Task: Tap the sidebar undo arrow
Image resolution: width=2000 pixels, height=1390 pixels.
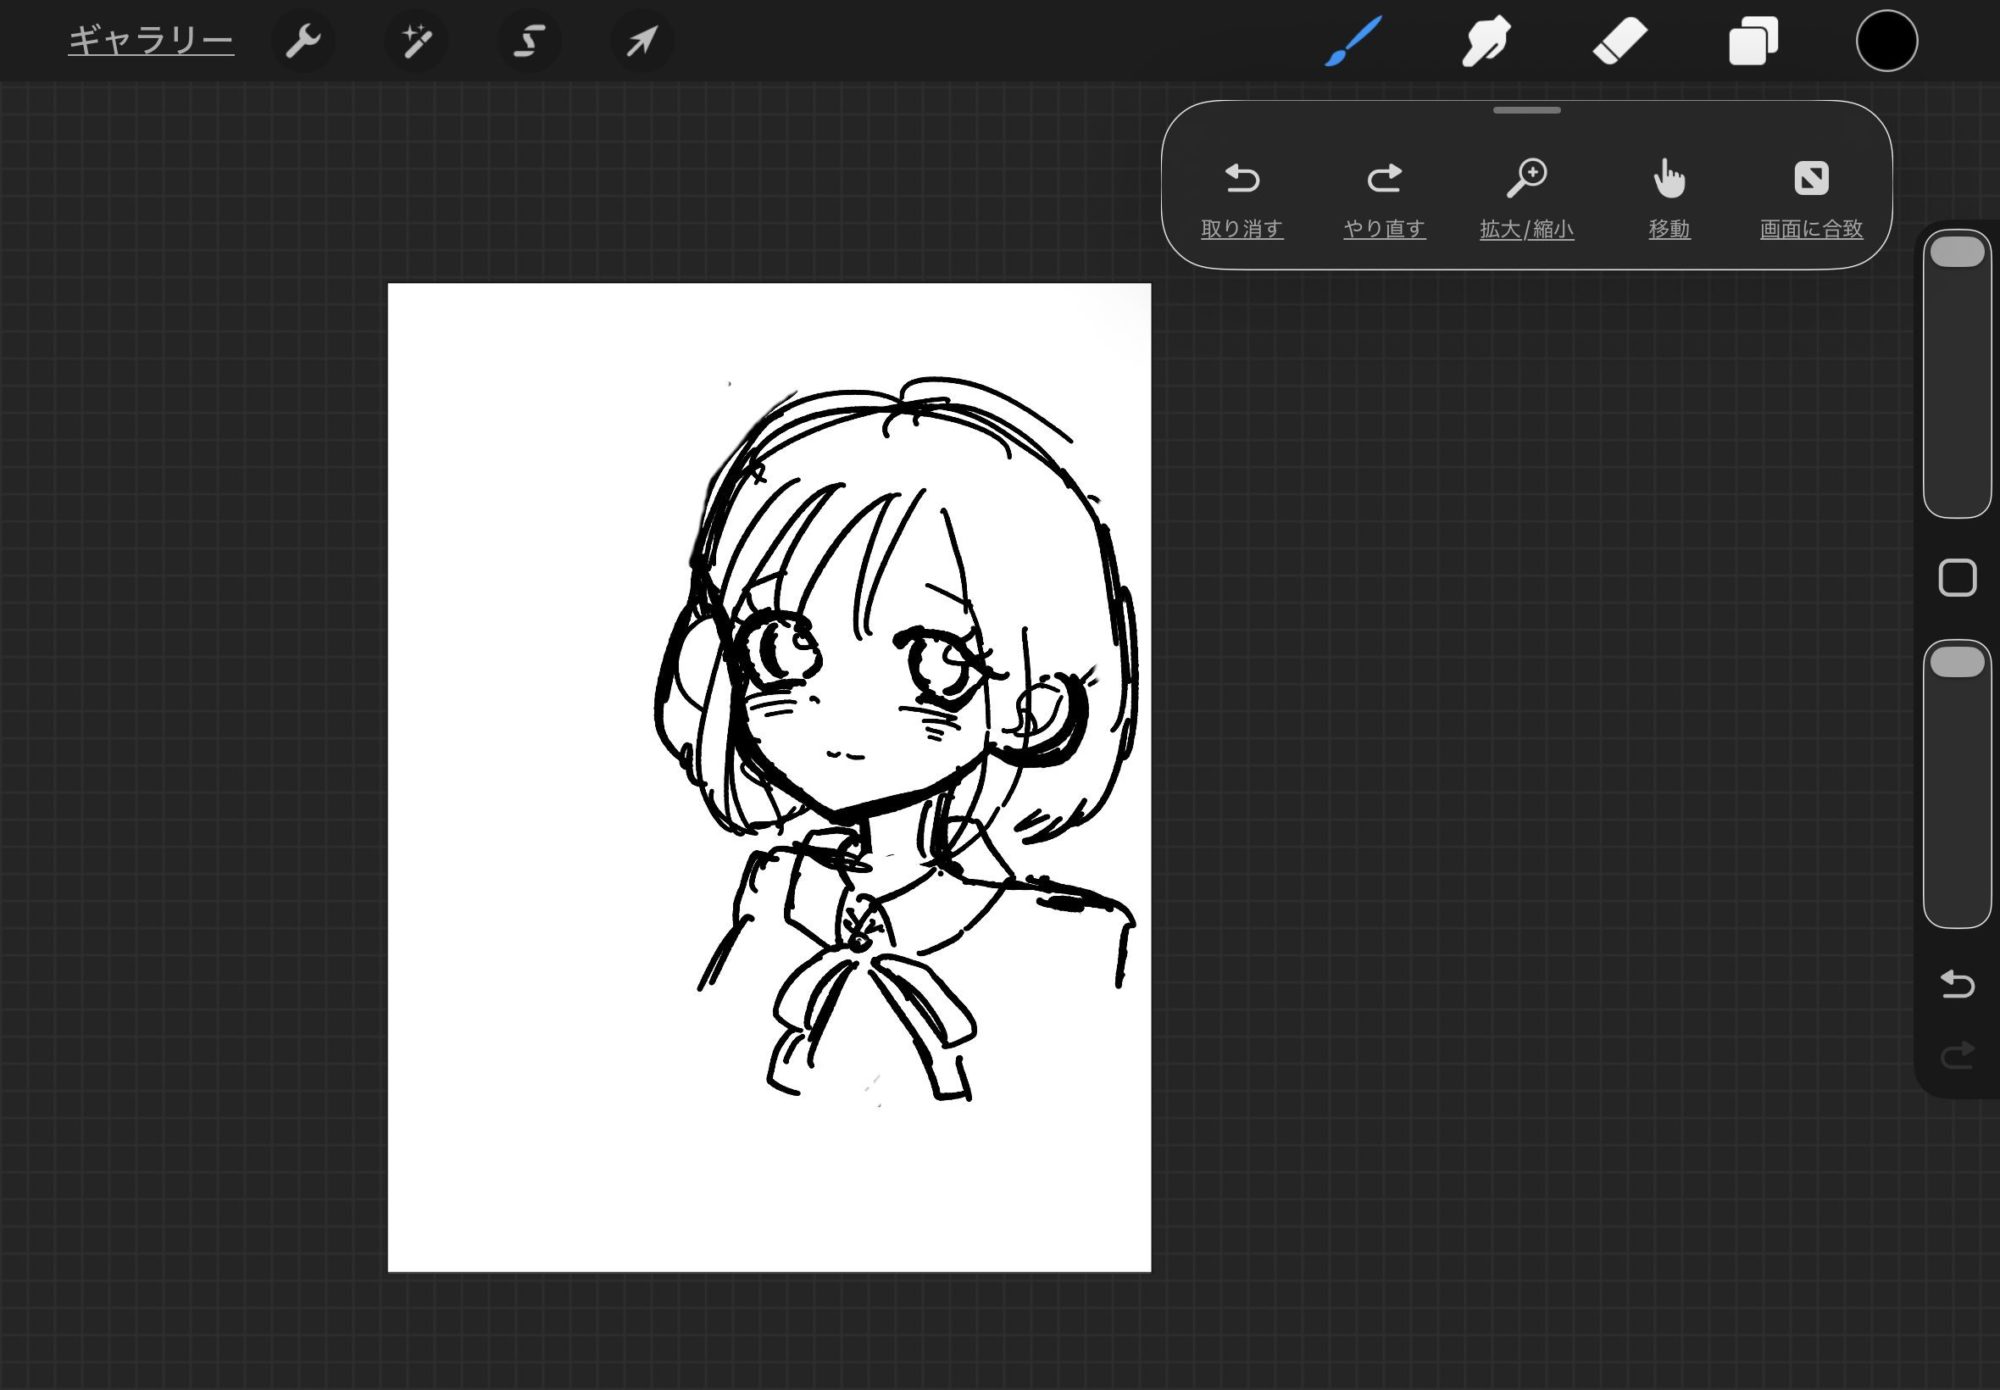Action: tap(1957, 984)
